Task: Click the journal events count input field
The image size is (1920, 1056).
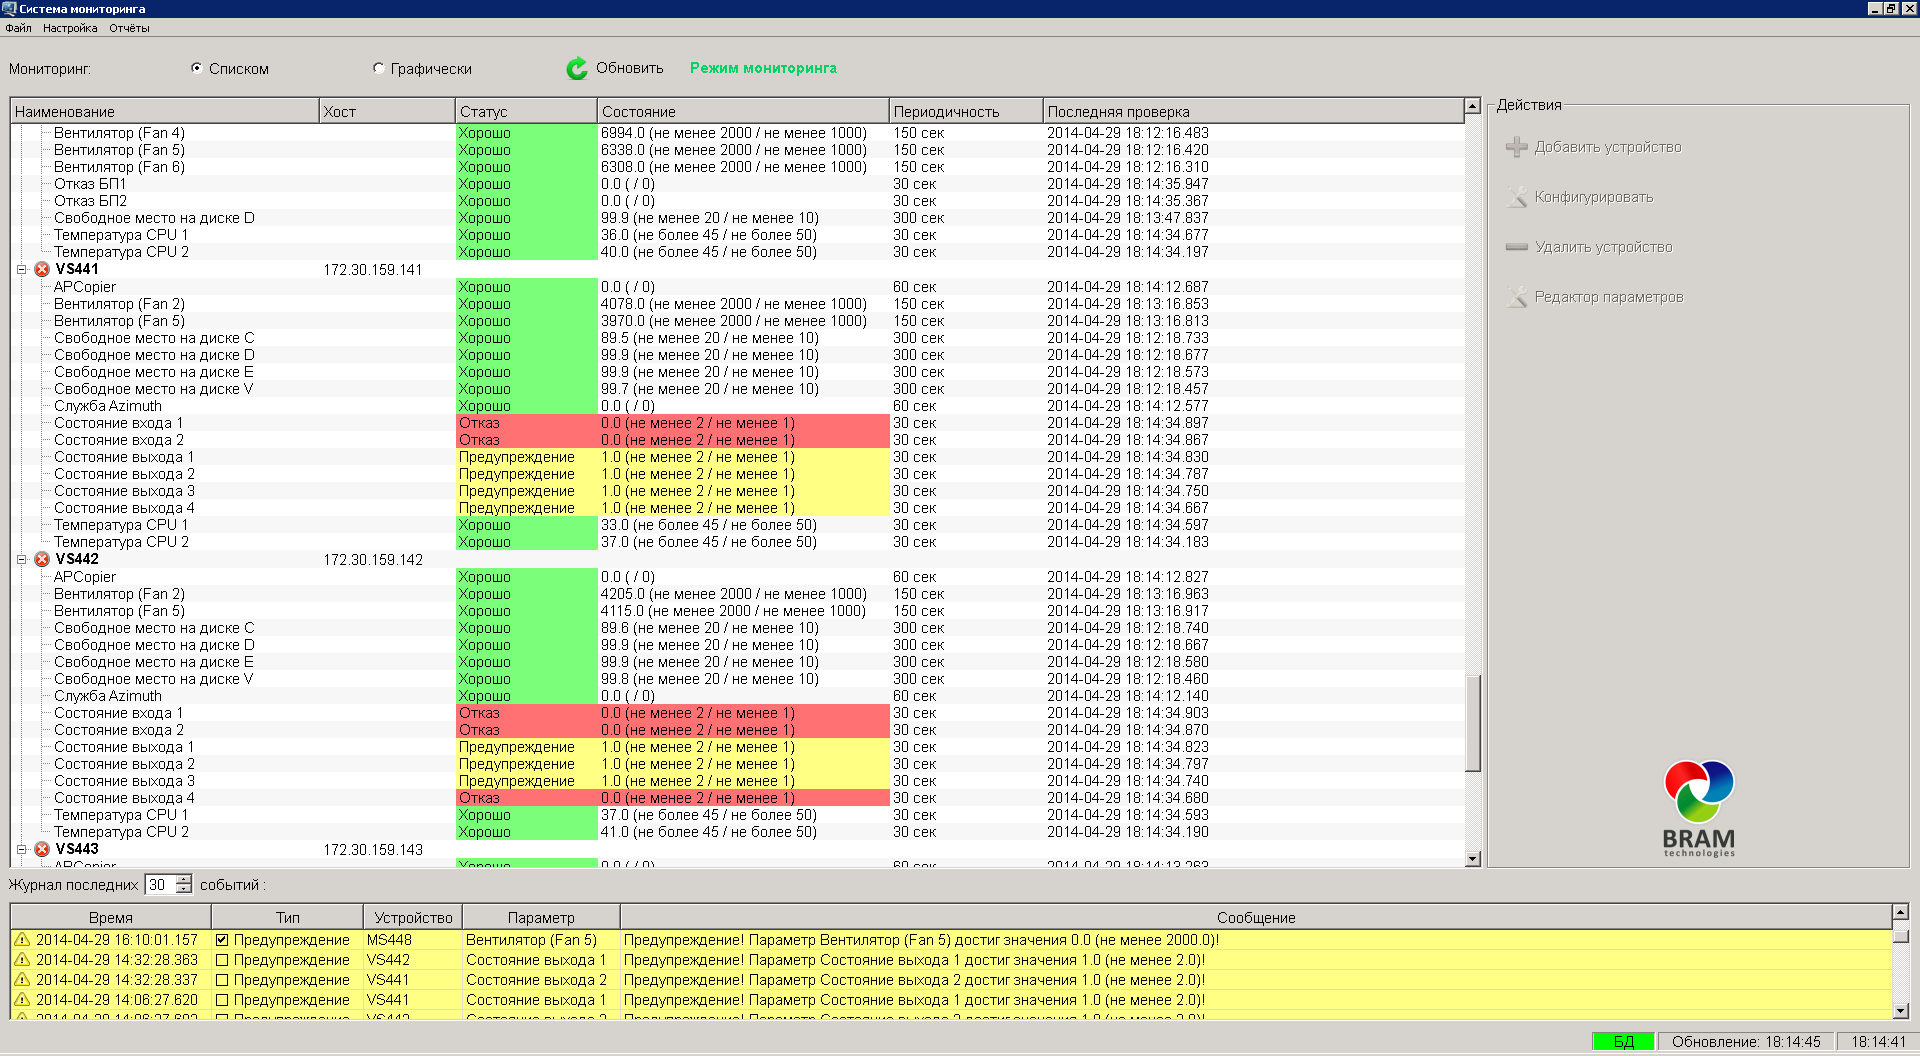Action: tap(160, 885)
